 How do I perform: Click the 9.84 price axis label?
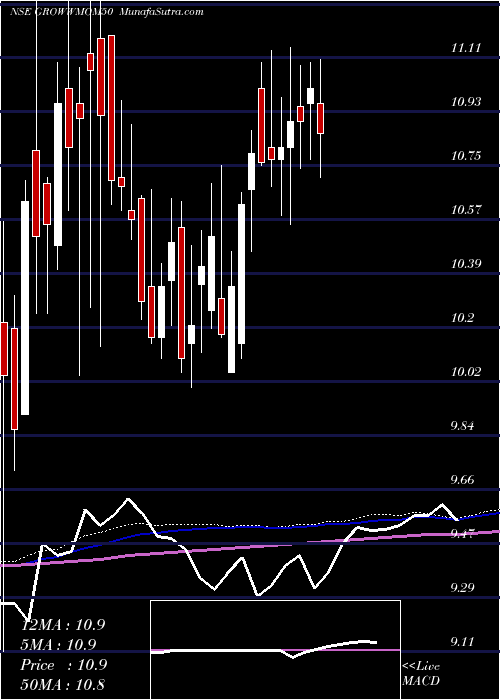pyautogui.click(x=462, y=426)
